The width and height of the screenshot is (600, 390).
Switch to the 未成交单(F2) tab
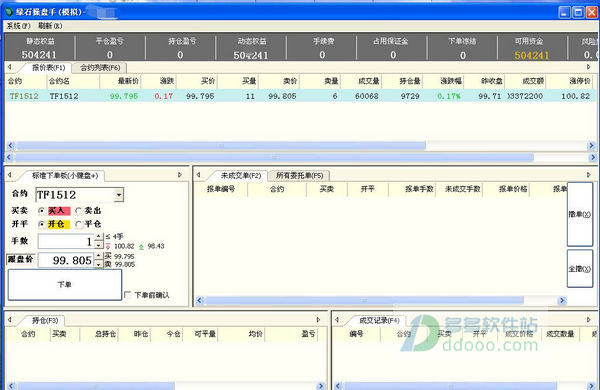tap(241, 175)
